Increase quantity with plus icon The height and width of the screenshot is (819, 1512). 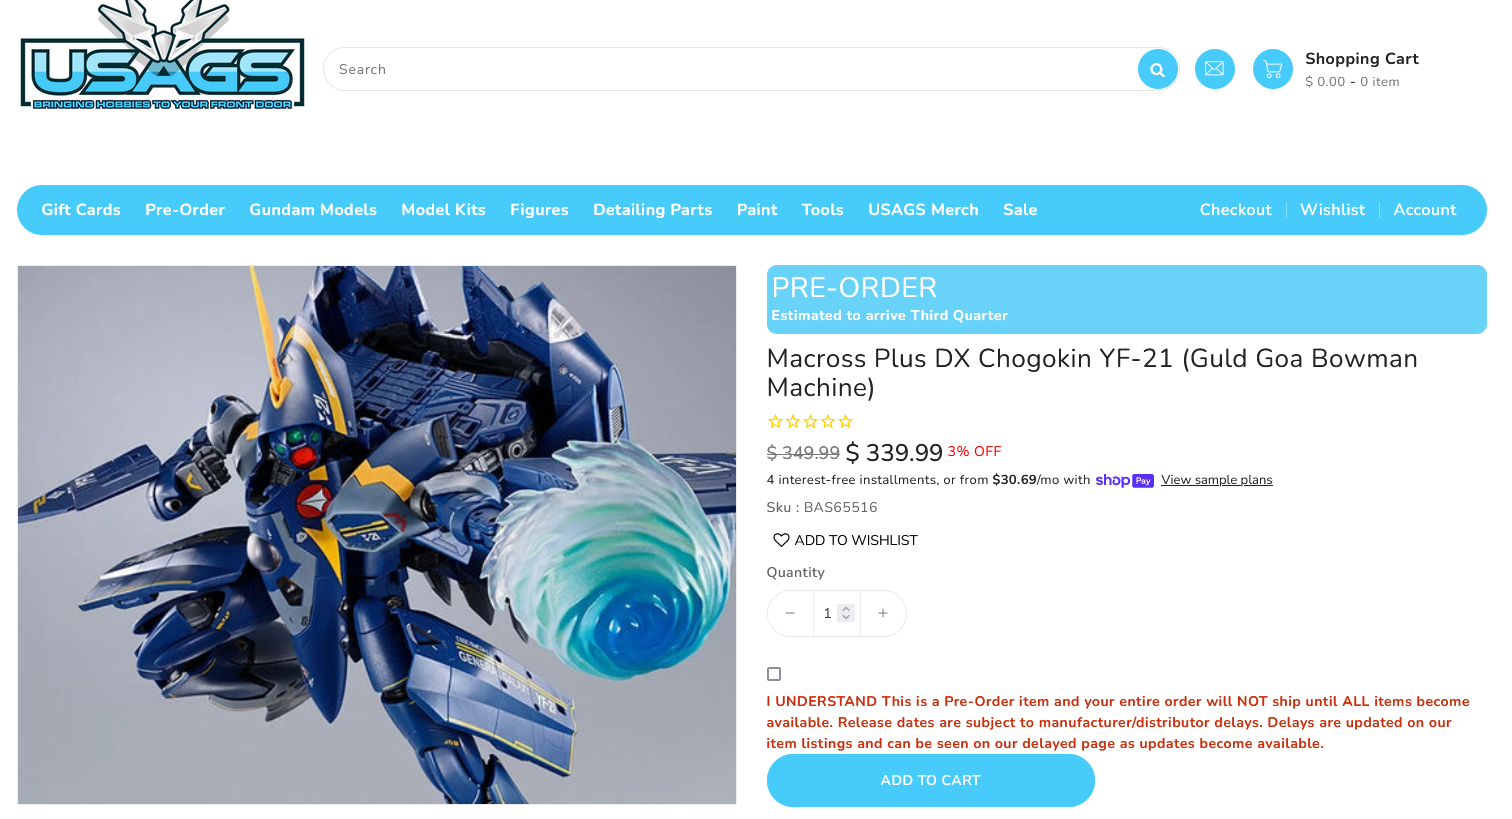[883, 613]
